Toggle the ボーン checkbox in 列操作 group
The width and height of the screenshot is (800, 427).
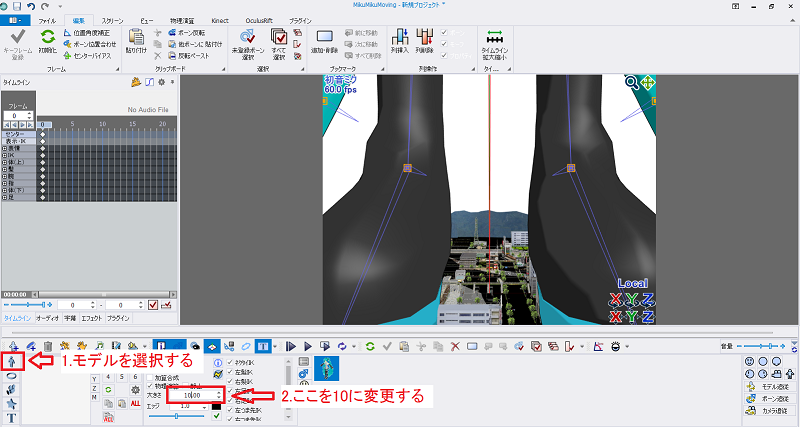[x=444, y=33]
